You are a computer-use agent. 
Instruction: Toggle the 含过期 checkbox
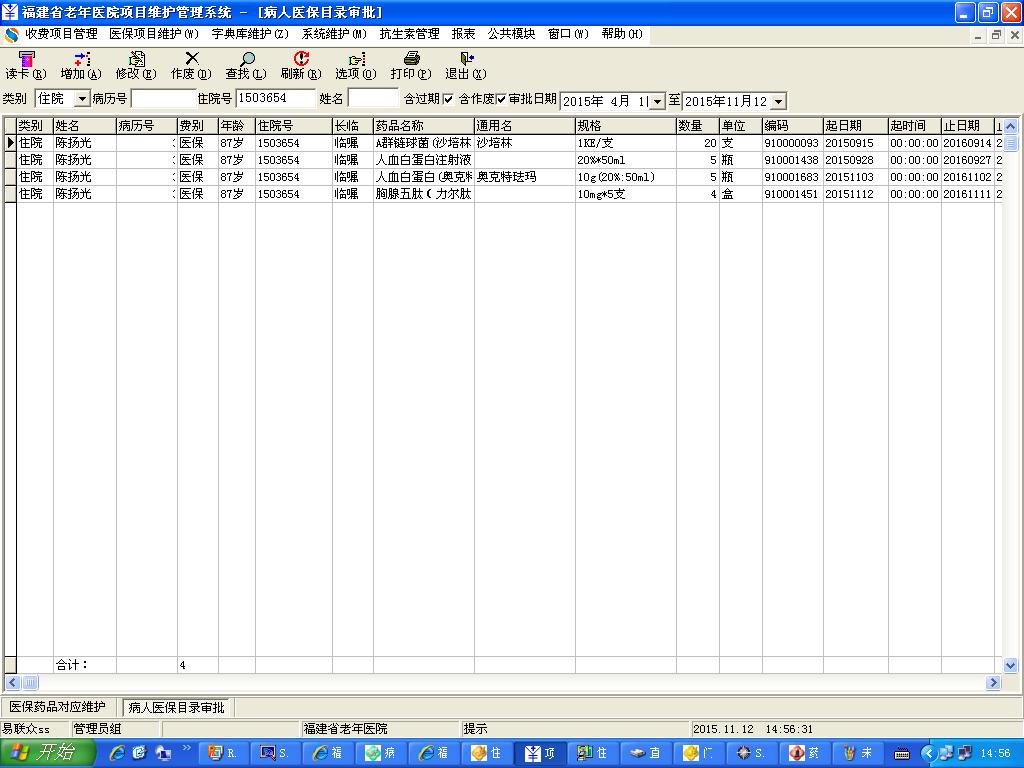[x=449, y=99]
